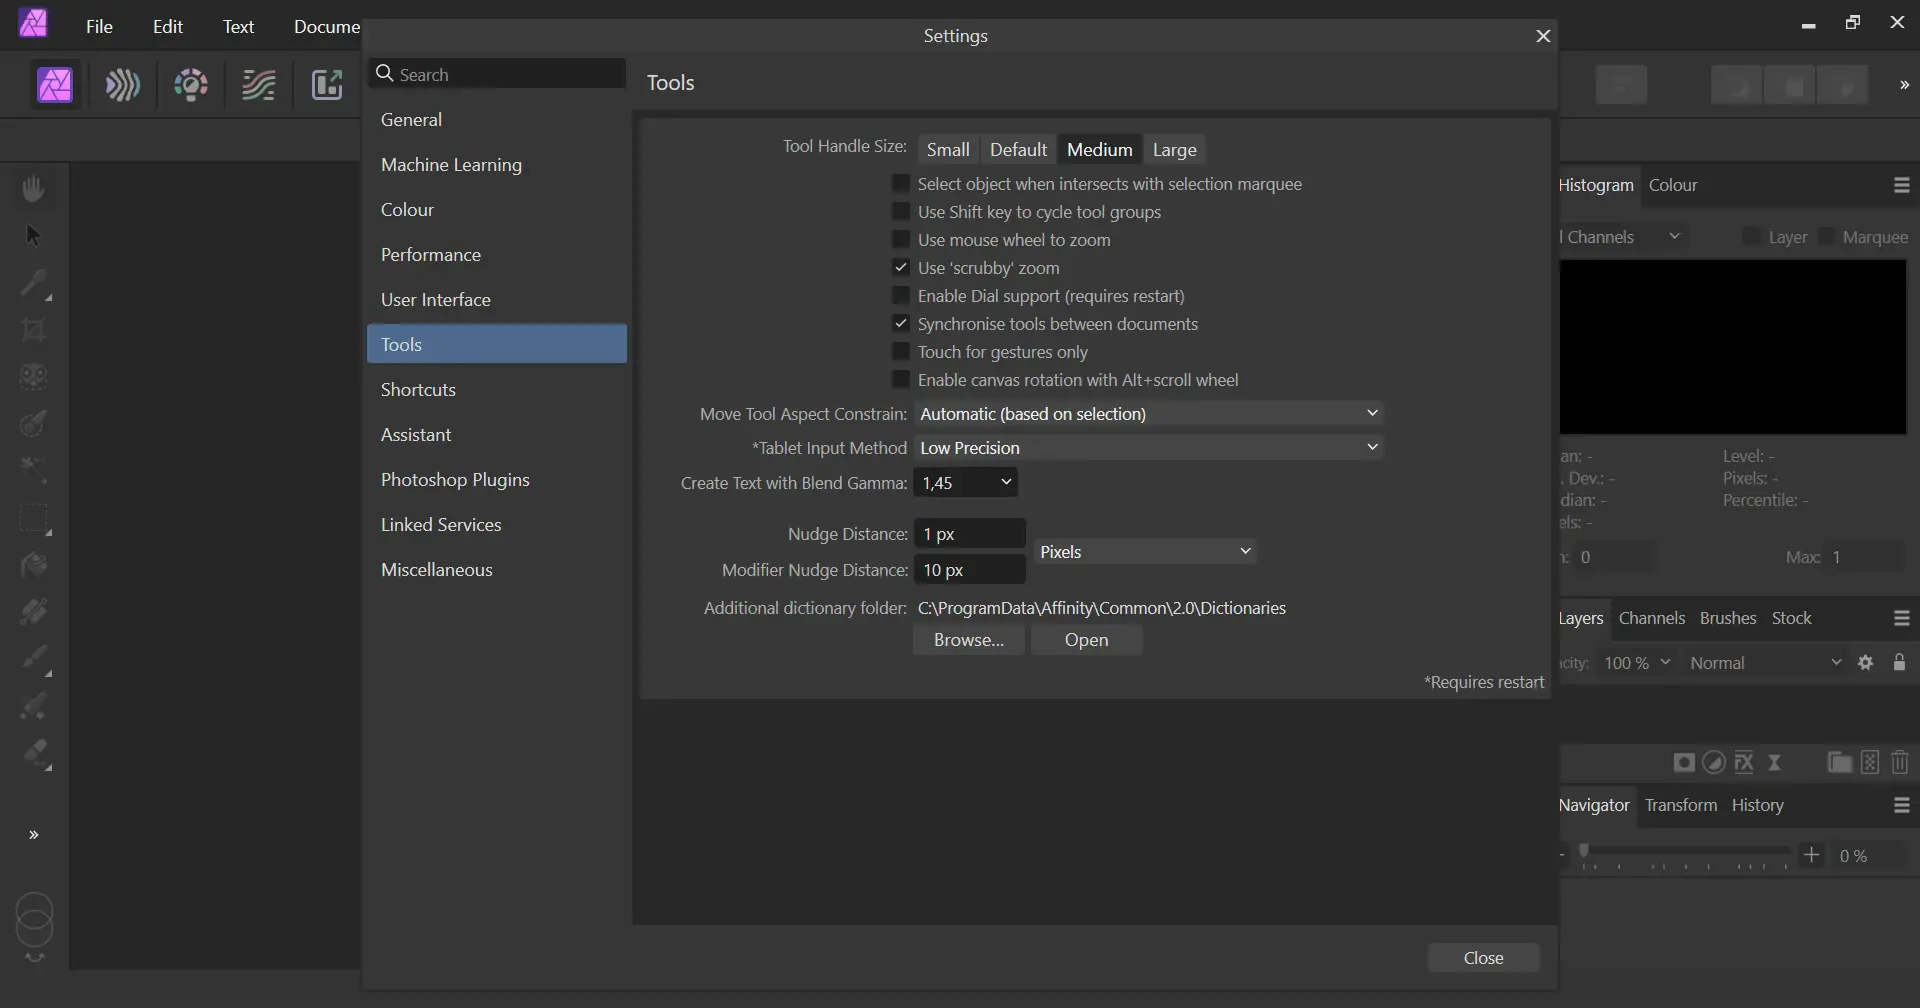Pick the Crop tool in toolbar
The image size is (1920, 1008).
point(34,330)
